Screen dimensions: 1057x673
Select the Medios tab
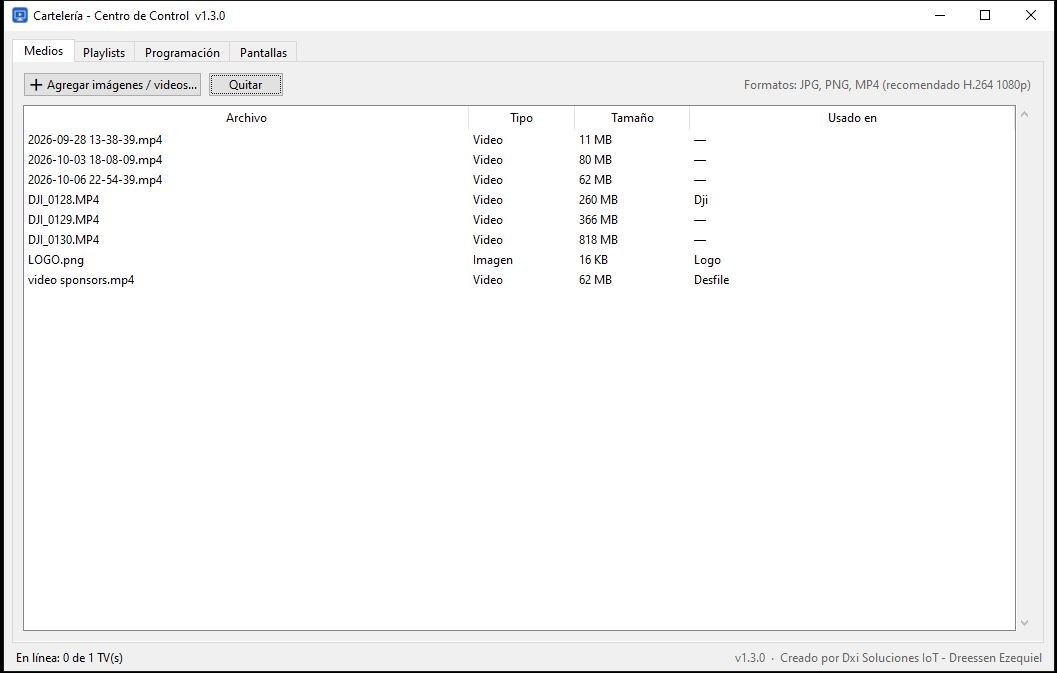43,51
